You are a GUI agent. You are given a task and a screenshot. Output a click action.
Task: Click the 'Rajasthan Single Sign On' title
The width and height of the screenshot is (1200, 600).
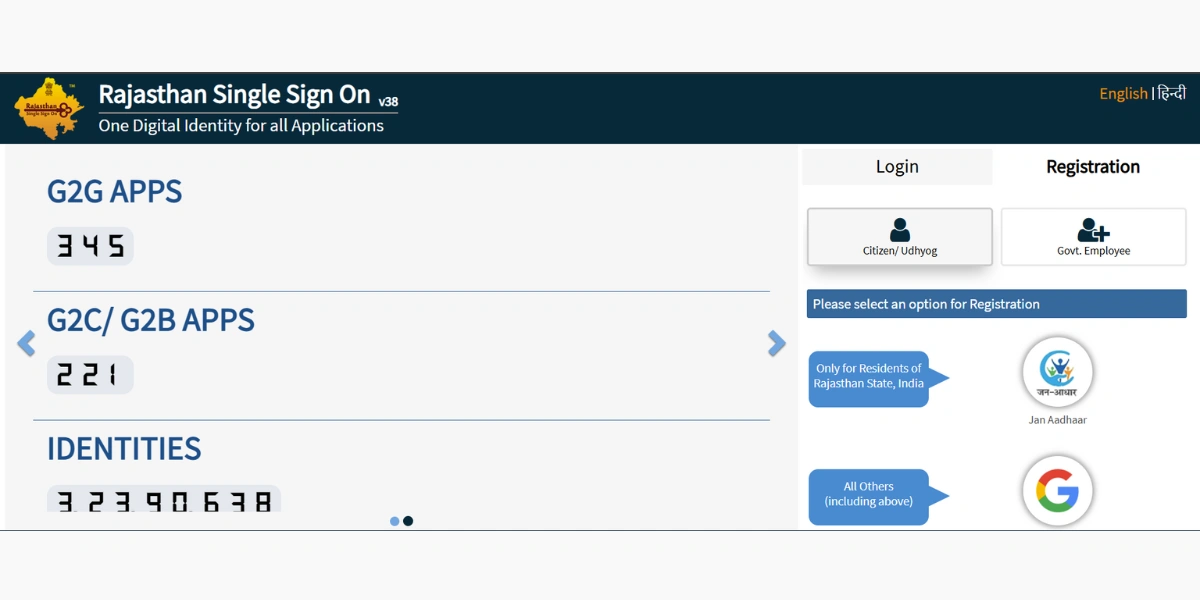point(235,94)
